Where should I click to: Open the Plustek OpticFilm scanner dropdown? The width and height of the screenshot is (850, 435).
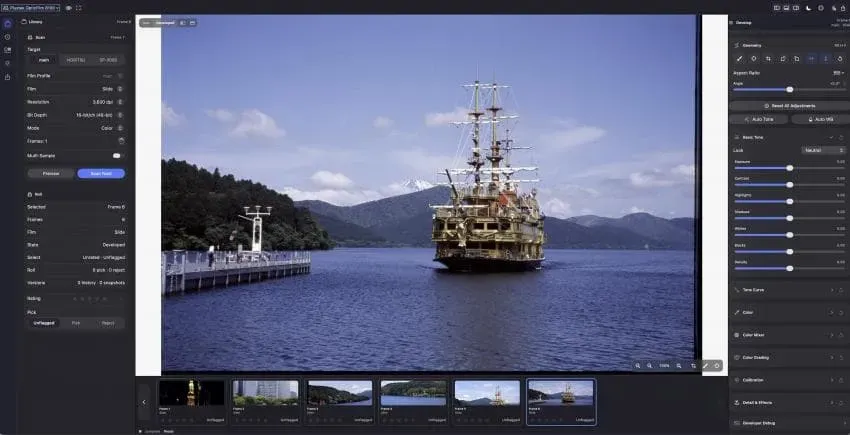(30, 8)
